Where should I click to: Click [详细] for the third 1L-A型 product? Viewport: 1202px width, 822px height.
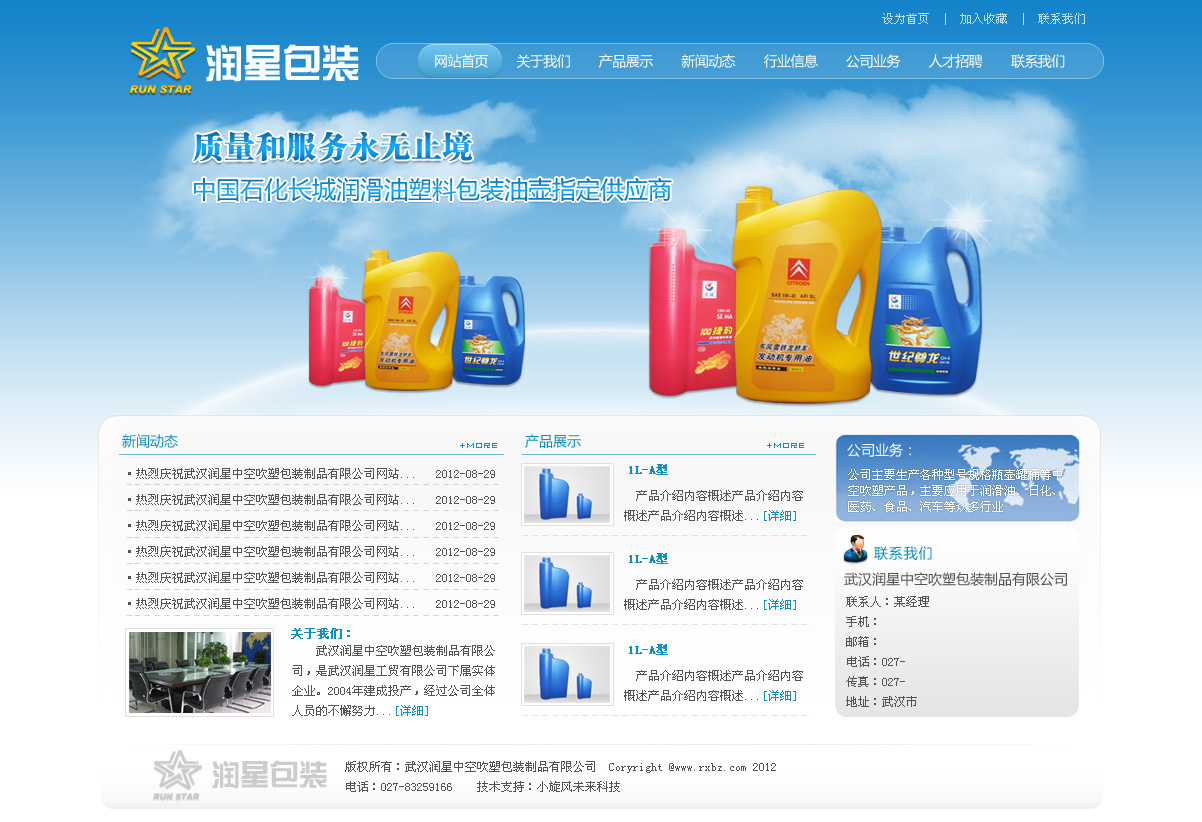780,695
